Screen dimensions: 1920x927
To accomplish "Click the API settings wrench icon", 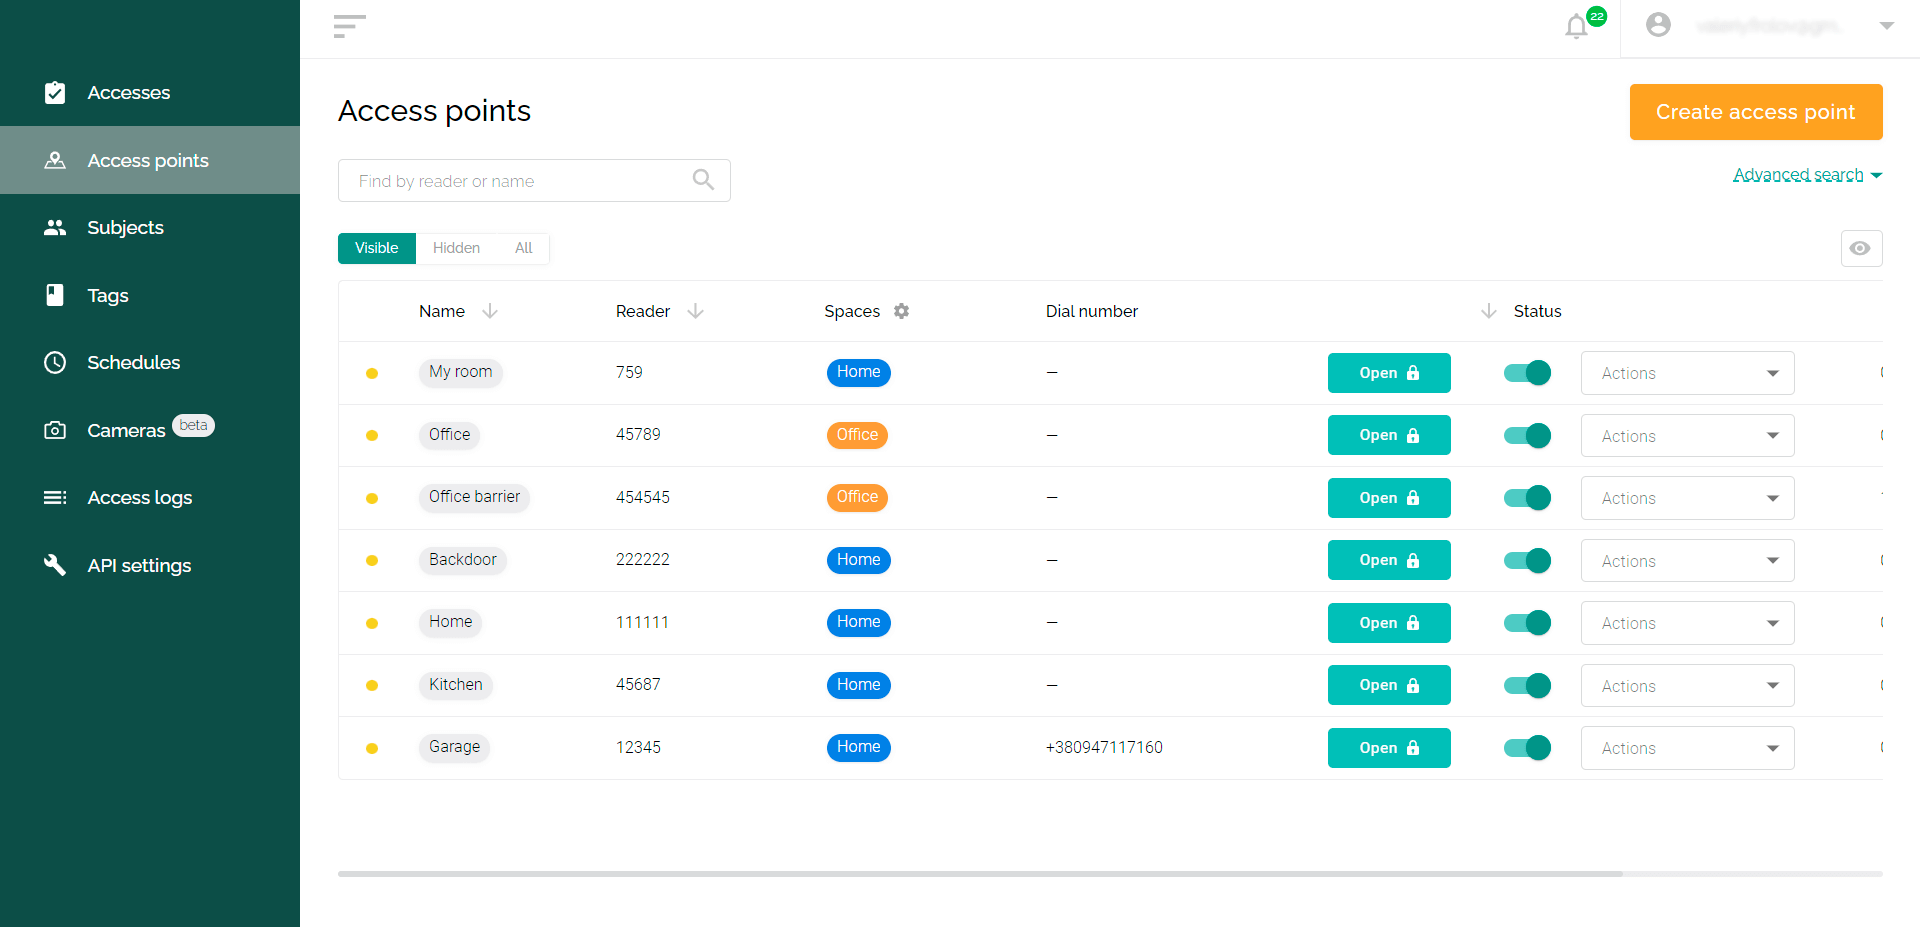I will (55, 565).
